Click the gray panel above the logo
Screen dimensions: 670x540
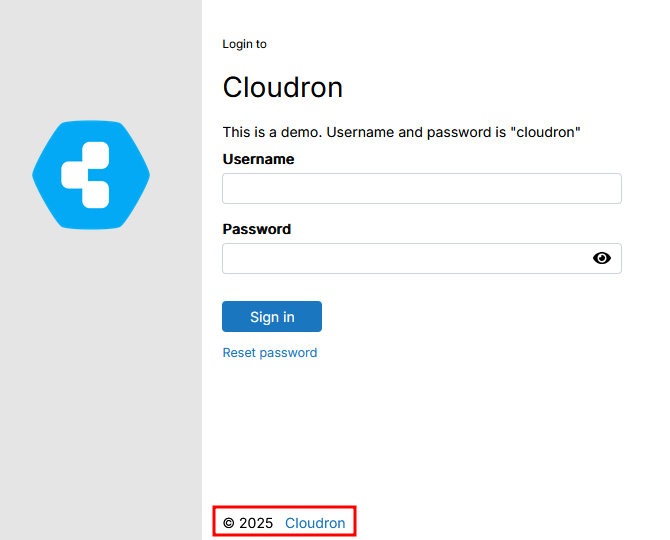click(100, 60)
